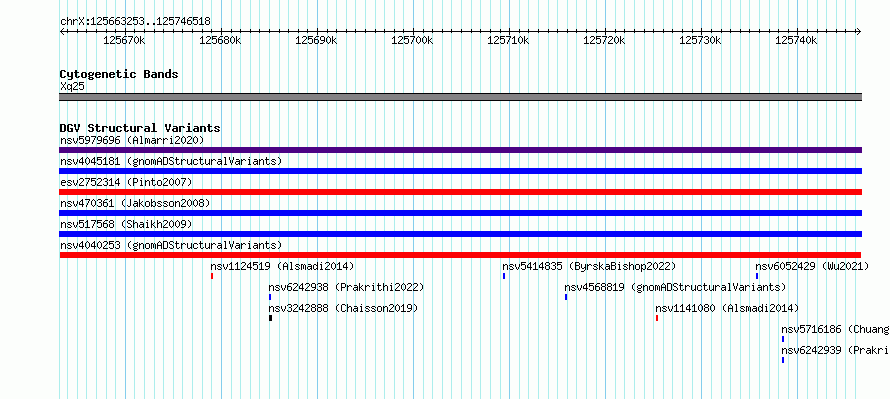Click the small blue nsv5716186 marker

783,339
